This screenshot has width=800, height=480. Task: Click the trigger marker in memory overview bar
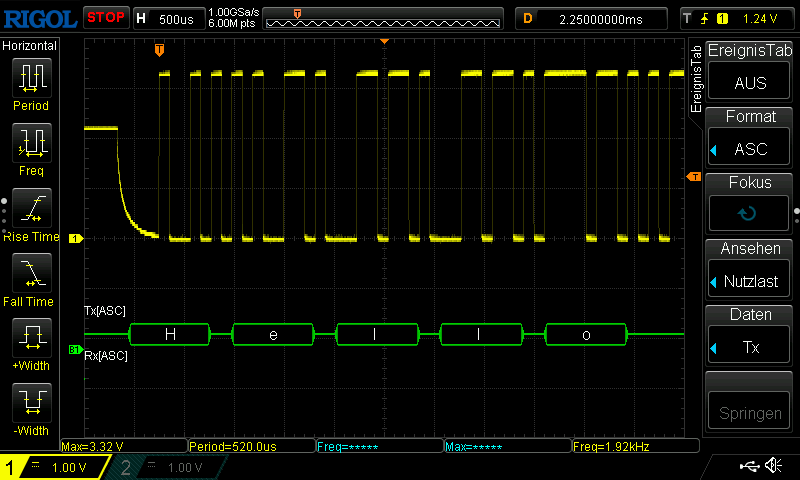297,13
